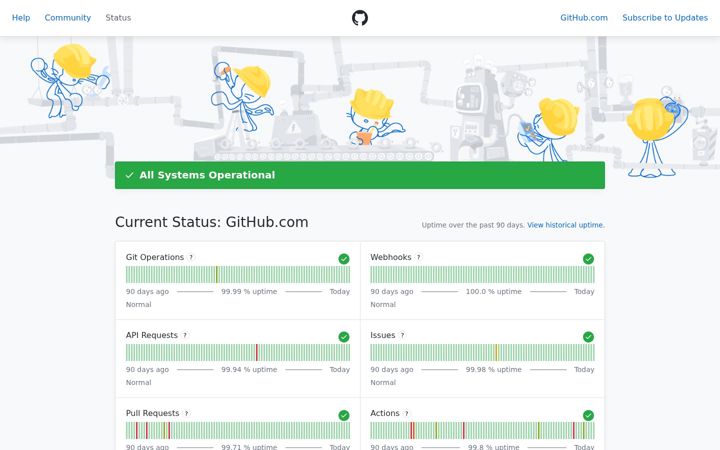Click the Actions uptime bar graph

click(482, 431)
